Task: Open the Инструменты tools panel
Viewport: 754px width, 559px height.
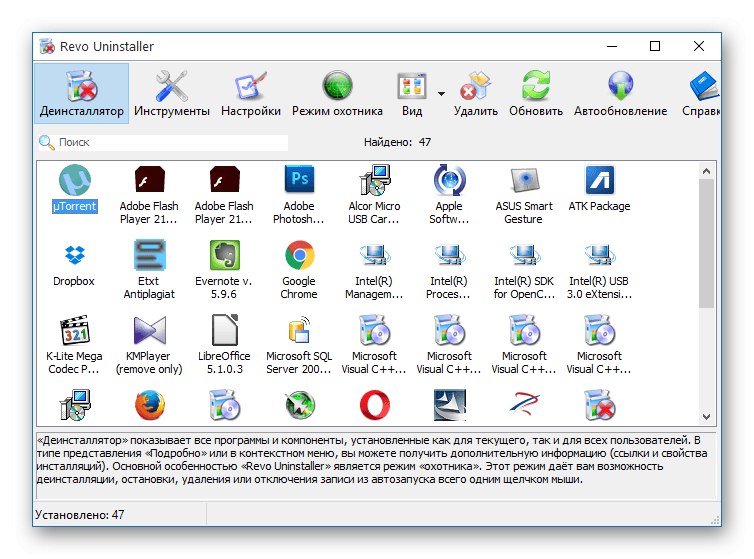Action: coord(172,94)
